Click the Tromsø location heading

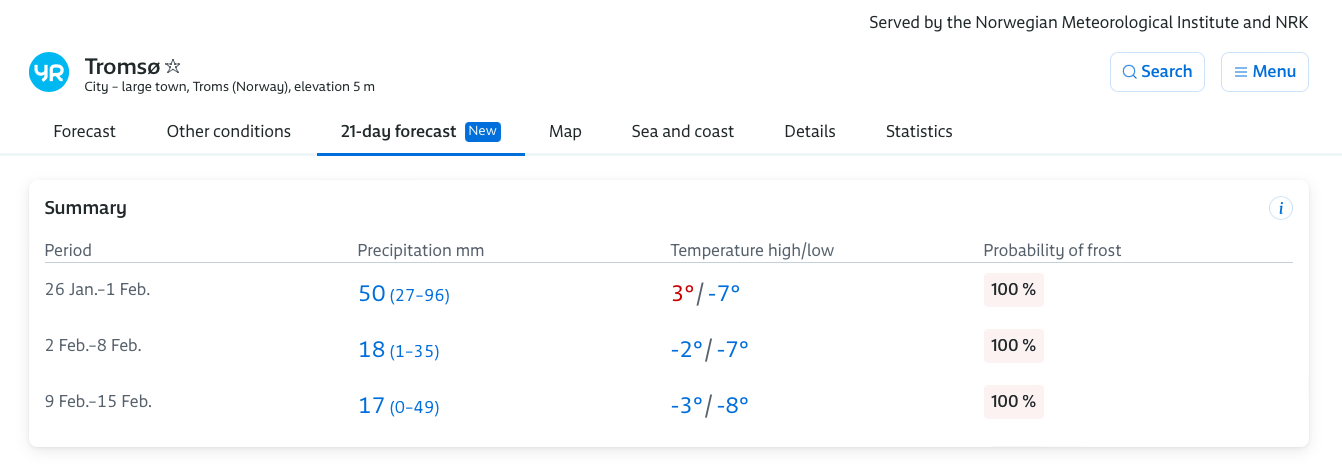122,66
